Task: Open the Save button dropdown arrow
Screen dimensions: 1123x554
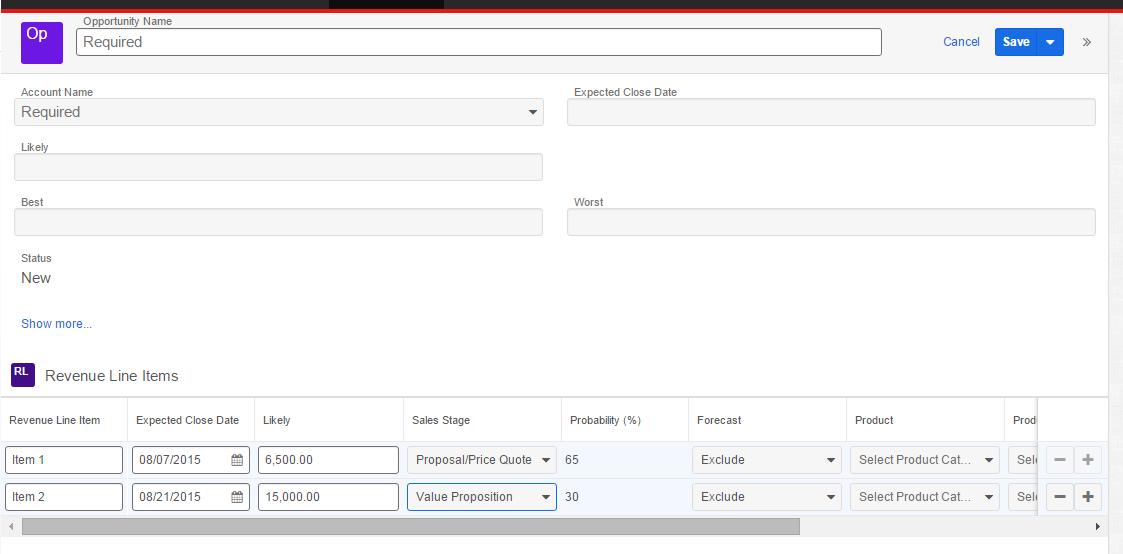Action: (1050, 42)
